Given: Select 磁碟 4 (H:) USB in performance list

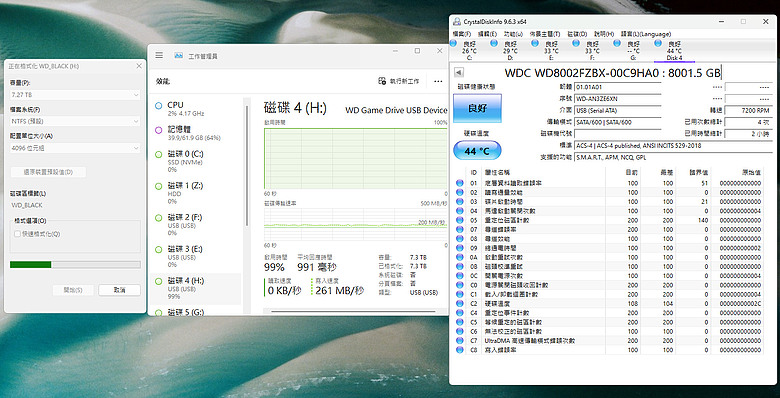Looking at the screenshot, I should (x=196, y=288).
